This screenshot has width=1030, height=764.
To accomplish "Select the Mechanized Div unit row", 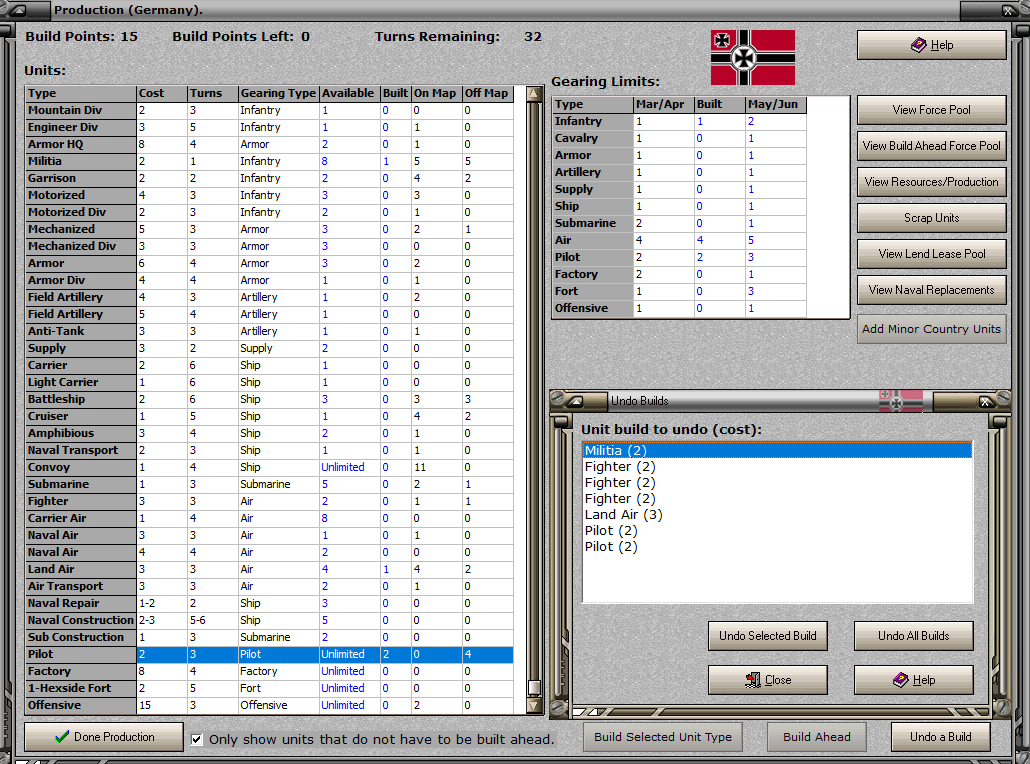I will (269, 246).
